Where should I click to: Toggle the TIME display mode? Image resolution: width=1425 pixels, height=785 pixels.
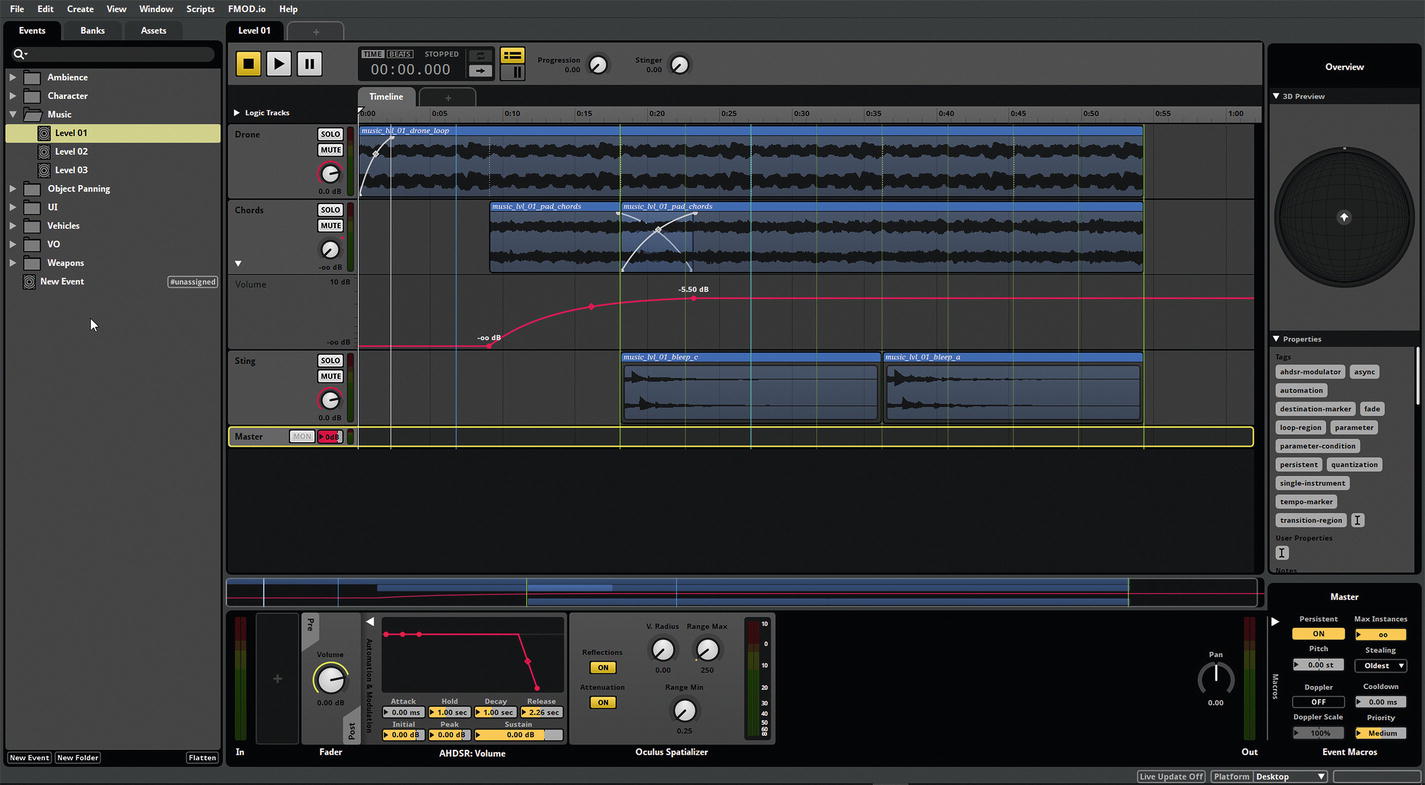point(372,54)
